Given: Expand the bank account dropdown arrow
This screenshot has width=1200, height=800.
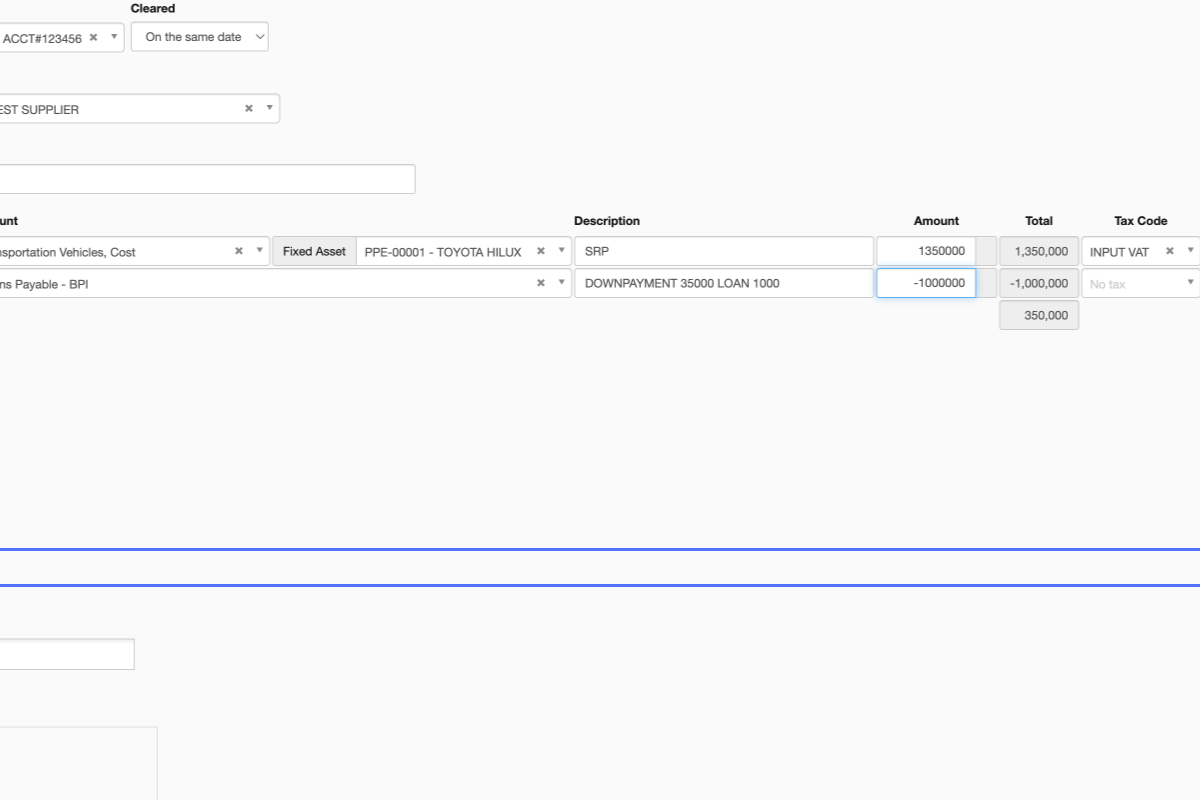Looking at the screenshot, I should tap(113, 38).
